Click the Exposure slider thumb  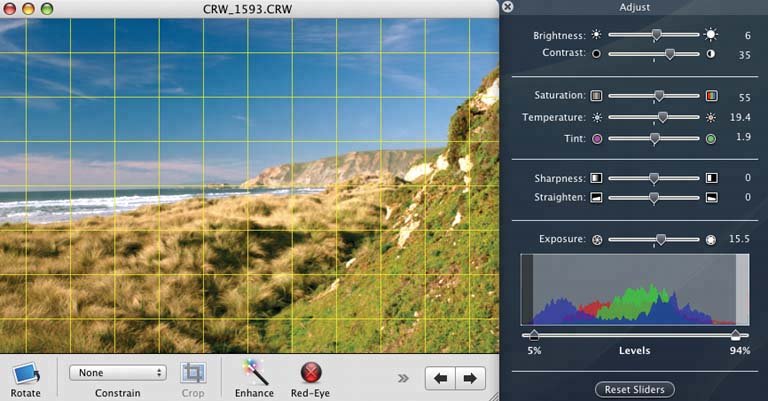point(661,239)
